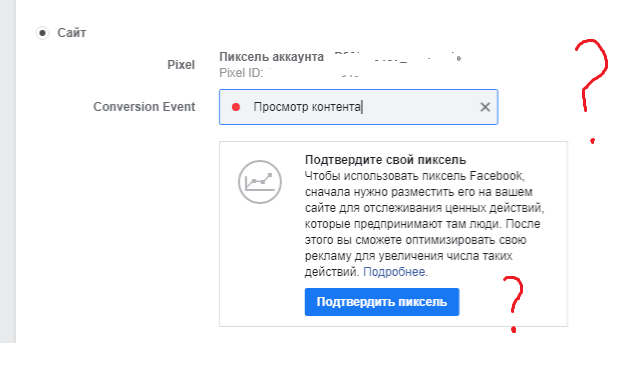Focus the Просмотр контента conversion event field
Viewport: 640px width, 376px height.
[358, 107]
